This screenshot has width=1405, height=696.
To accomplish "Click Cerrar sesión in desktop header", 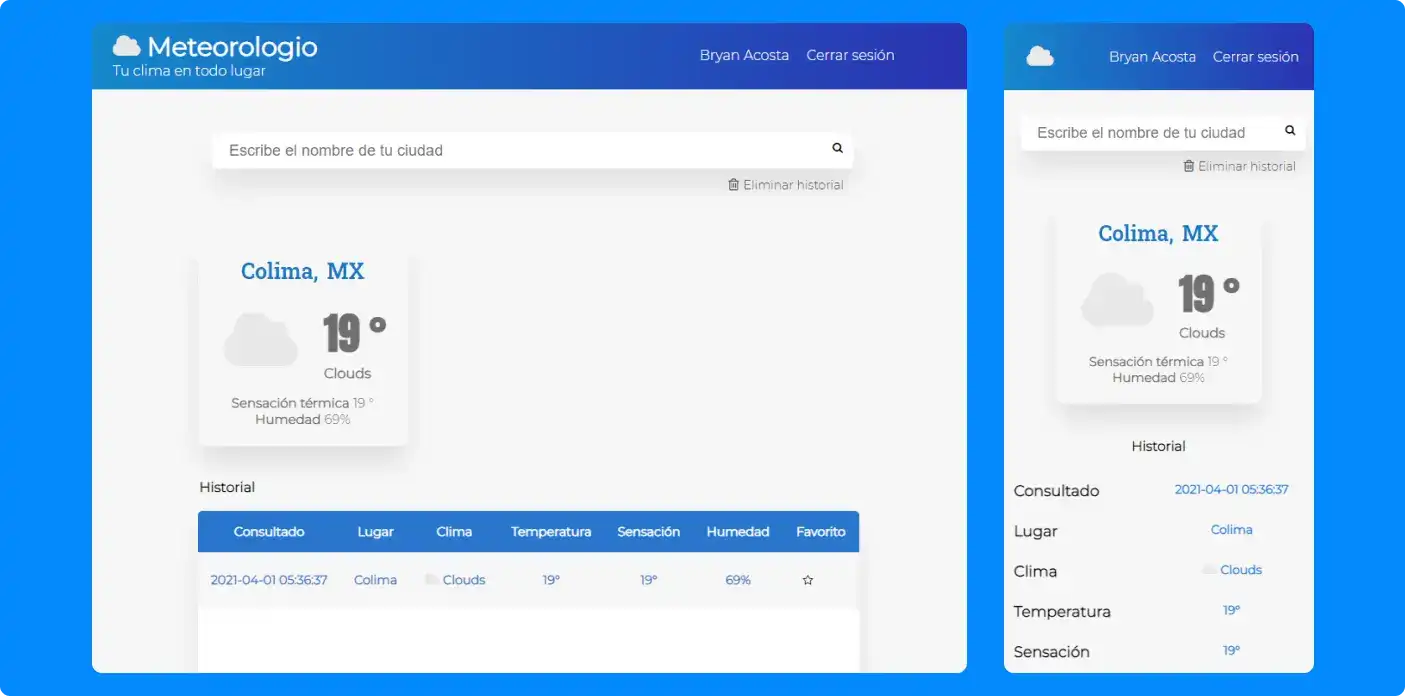I will pyautogui.click(x=850, y=55).
